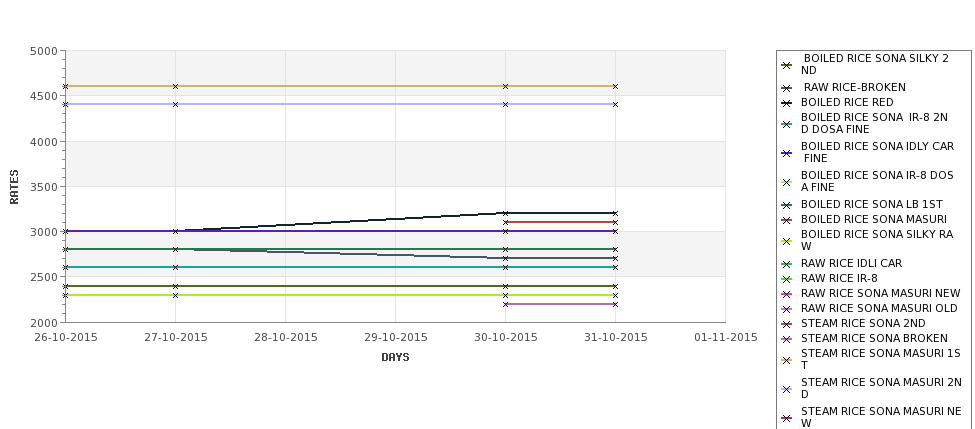The height and width of the screenshot is (429, 975).
Task: Click the 3200 data point on 30-10-2015
Action: [506, 213]
